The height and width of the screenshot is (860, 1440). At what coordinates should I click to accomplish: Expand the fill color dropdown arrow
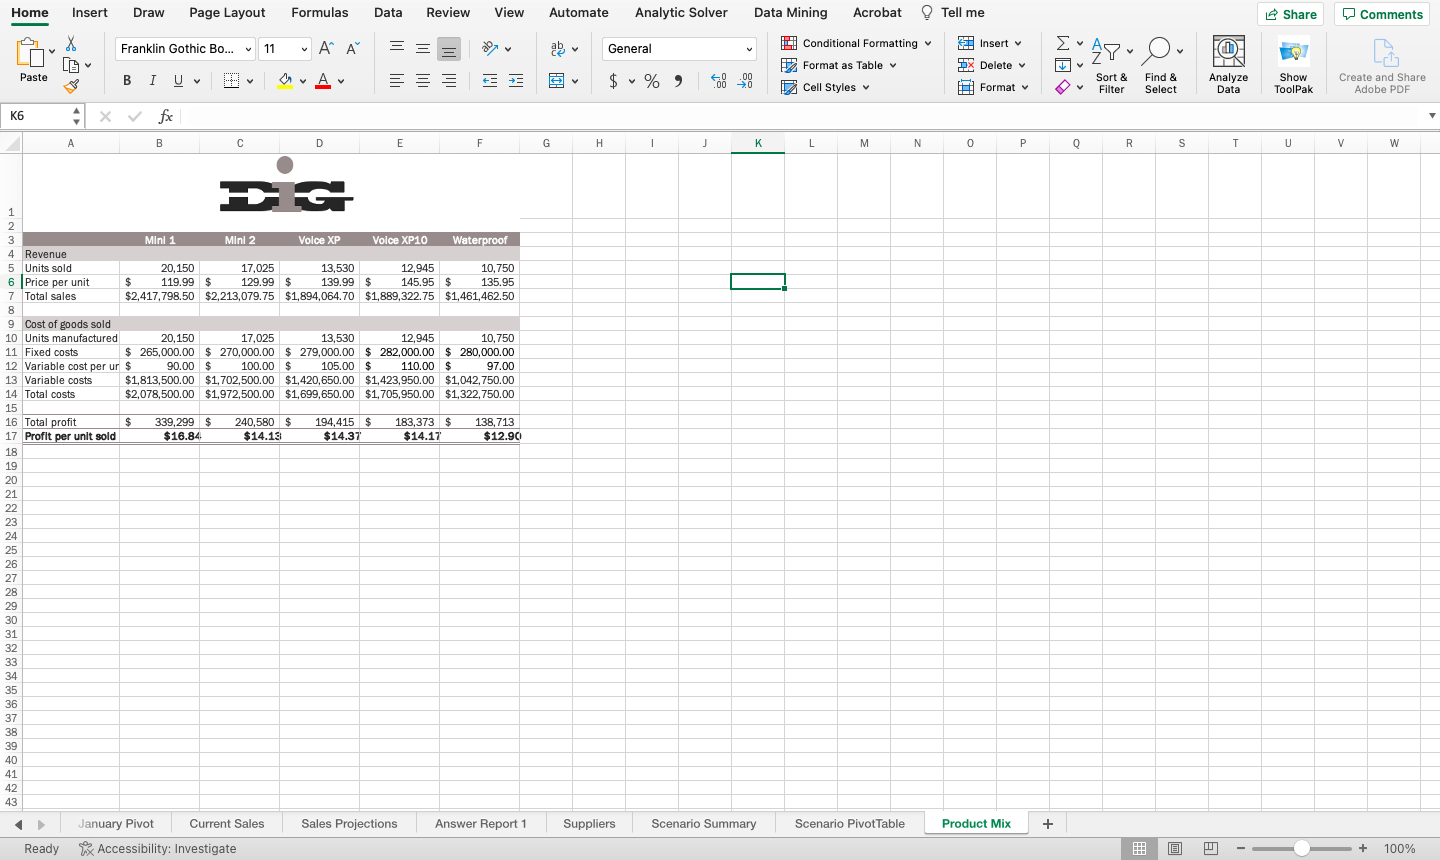(305, 80)
